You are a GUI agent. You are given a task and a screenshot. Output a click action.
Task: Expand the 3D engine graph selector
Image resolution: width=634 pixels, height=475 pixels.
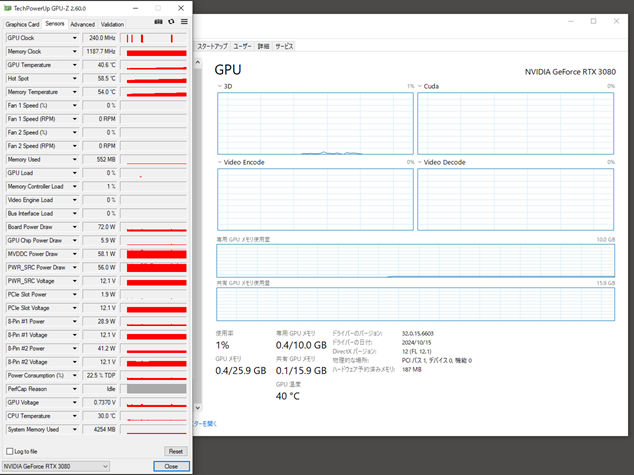(x=220, y=86)
